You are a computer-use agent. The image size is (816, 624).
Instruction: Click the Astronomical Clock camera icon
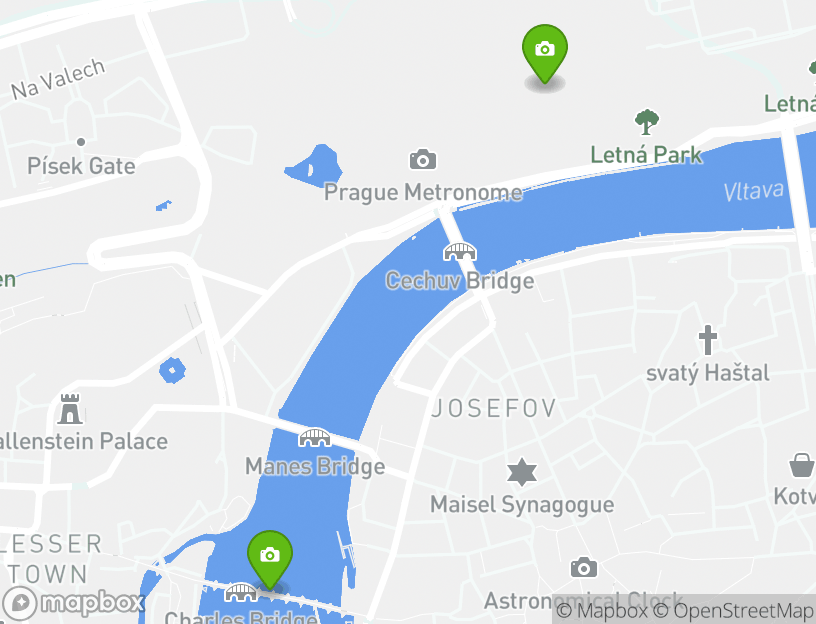(584, 568)
